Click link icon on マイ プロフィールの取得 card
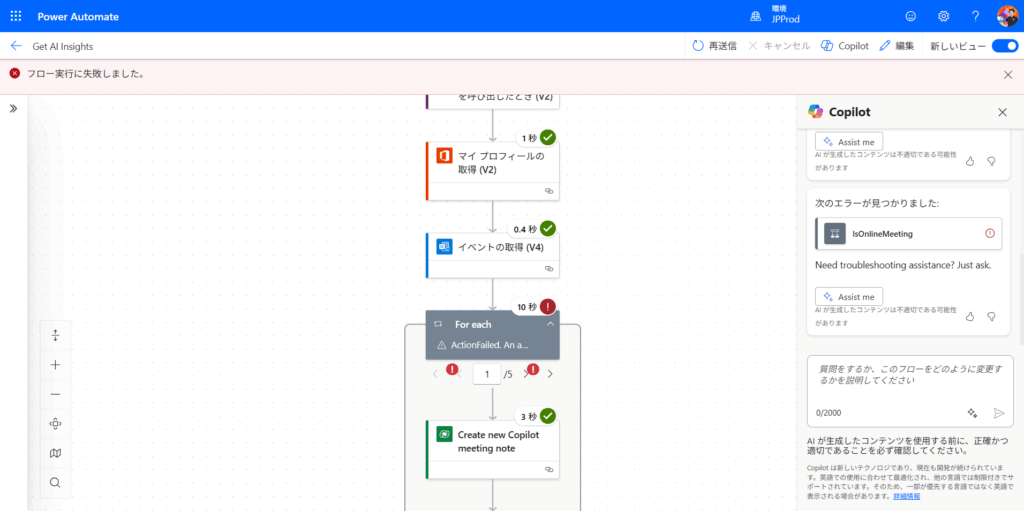1024x511 pixels. click(549, 191)
